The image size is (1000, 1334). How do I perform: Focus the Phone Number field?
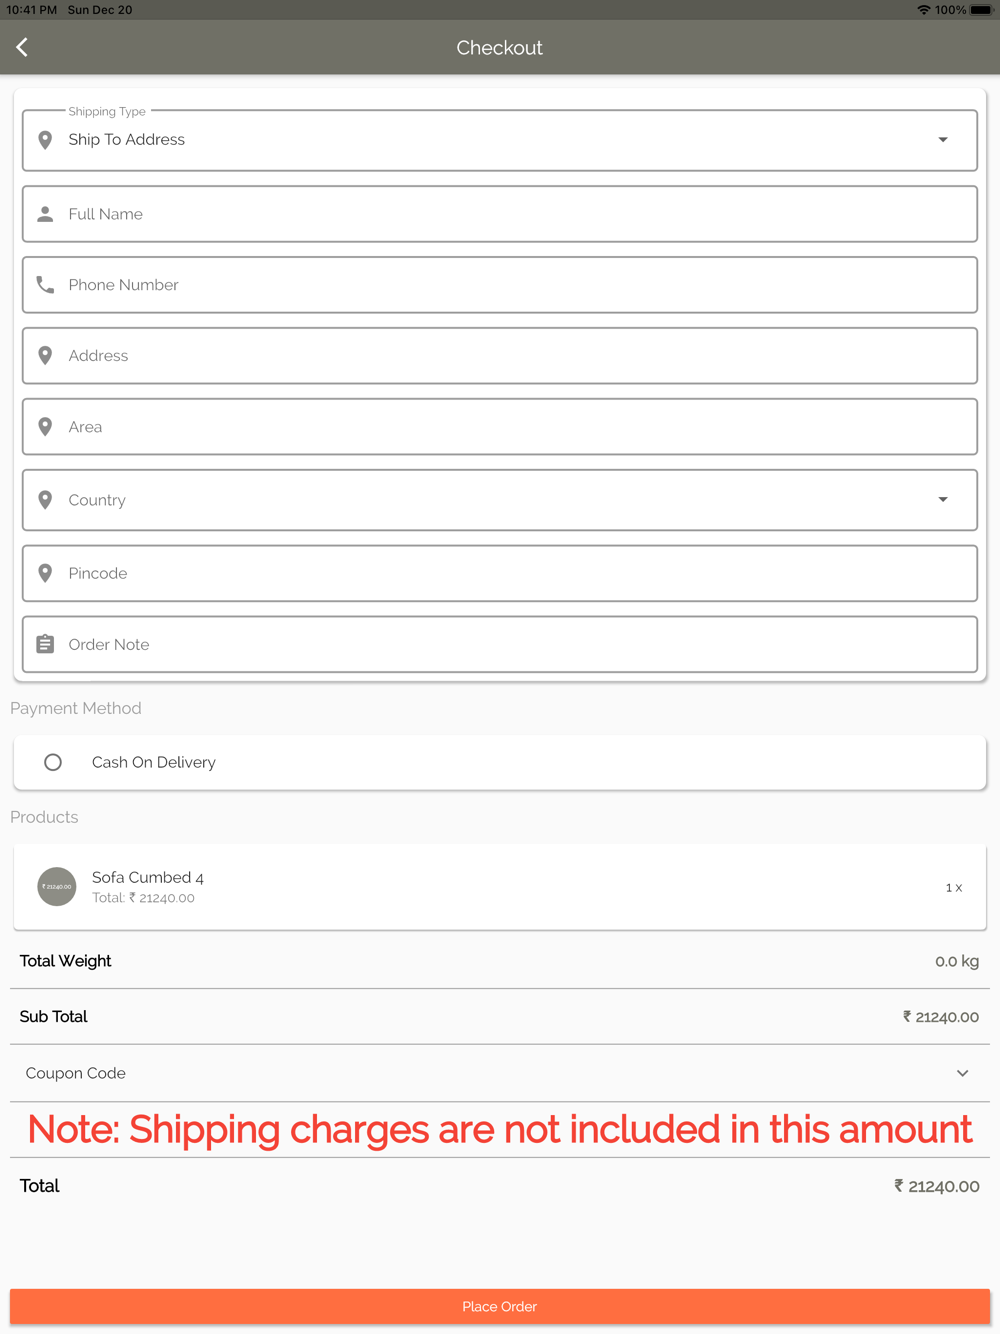[x=500, y=285]
